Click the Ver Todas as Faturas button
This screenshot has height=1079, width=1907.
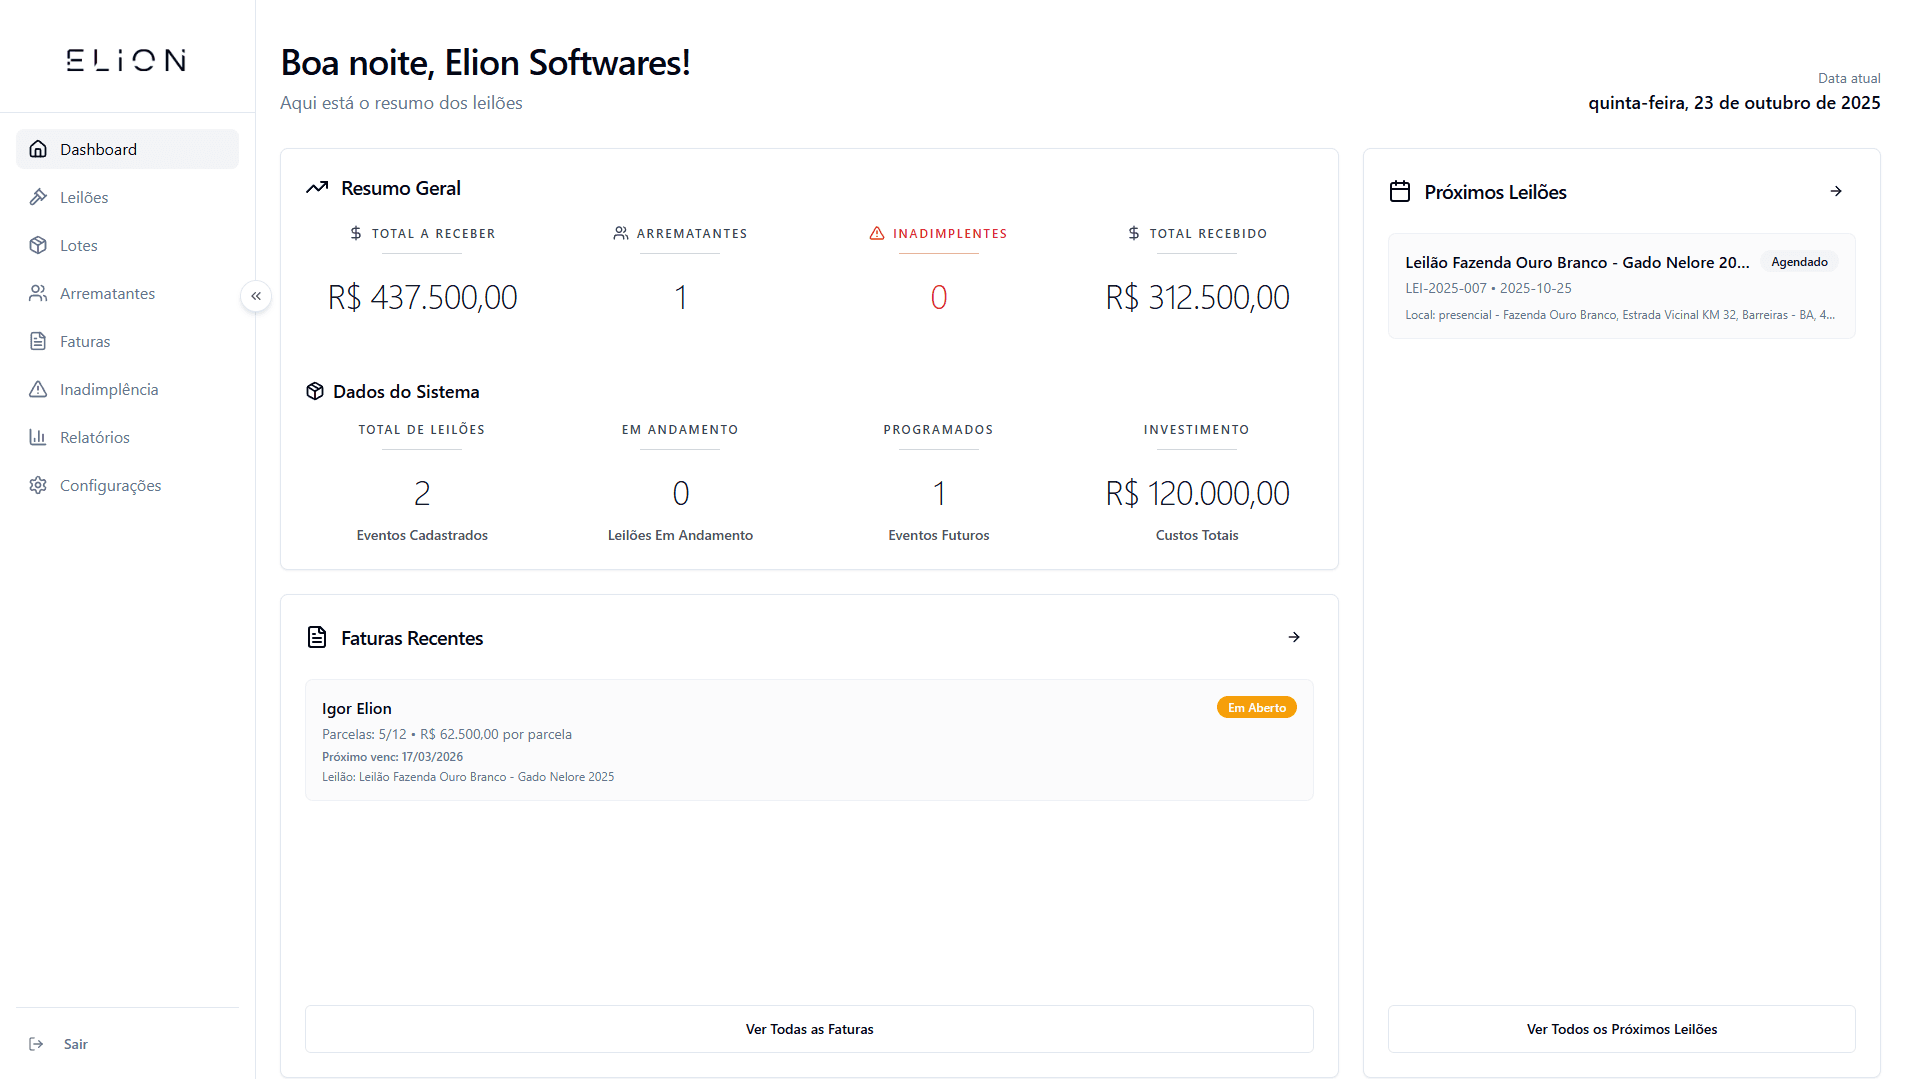pyautogui.click(x=809, y=1029)
